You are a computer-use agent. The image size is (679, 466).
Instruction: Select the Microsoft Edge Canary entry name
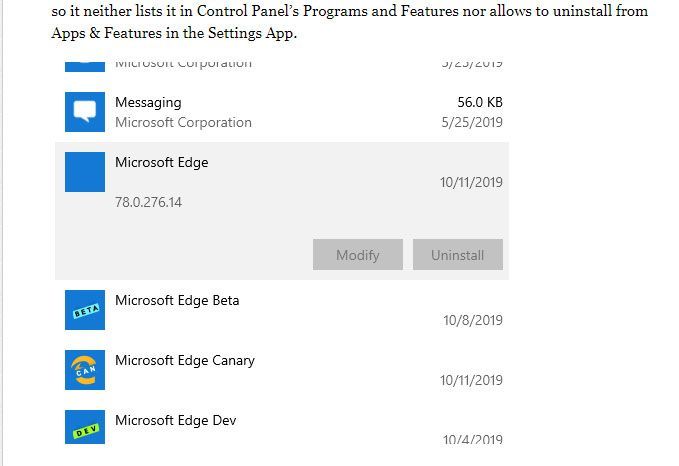[x=185, y=360]
